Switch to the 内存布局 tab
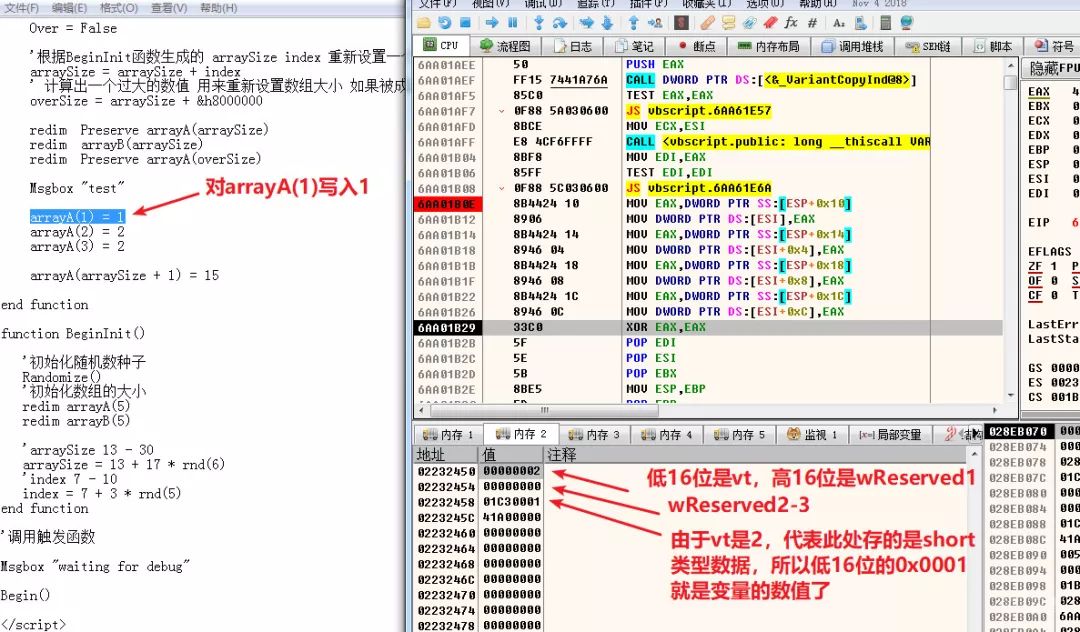The width and height of the screenshot is (1080, 632). pyautogui.click(x=768, y=46)
